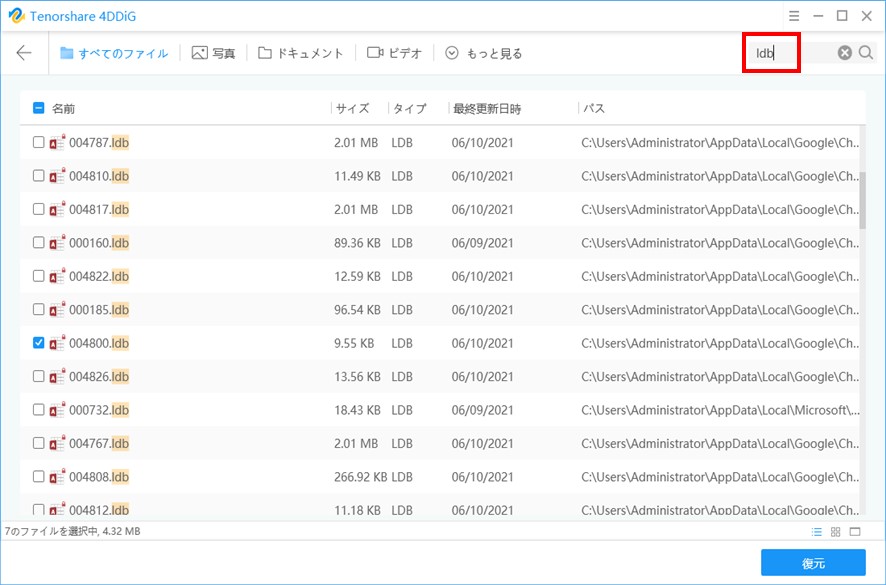
Task: Click the 96.54 KB size cell
Action: point(357,309)
